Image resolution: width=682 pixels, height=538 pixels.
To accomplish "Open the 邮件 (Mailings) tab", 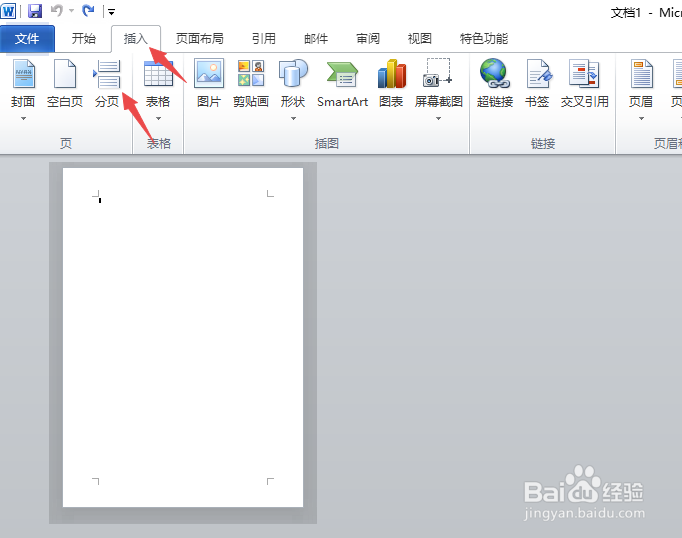I will click(316, 39).
